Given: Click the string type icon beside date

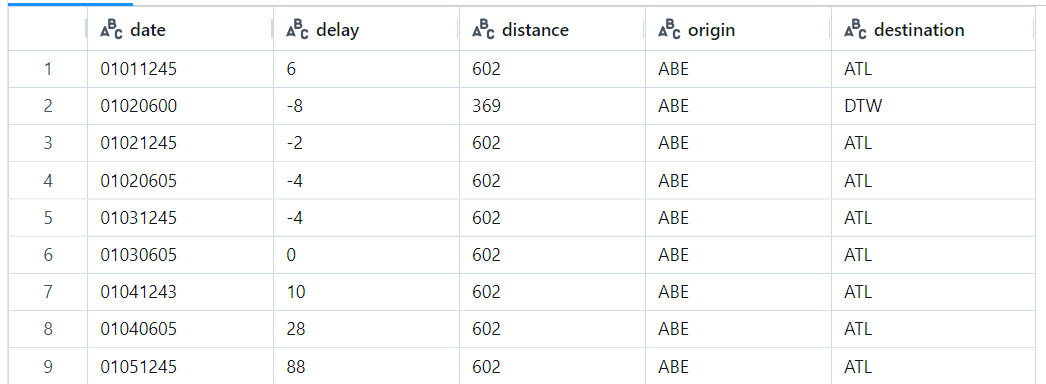Looking at the screenshot, I should (x=111, y=29).
